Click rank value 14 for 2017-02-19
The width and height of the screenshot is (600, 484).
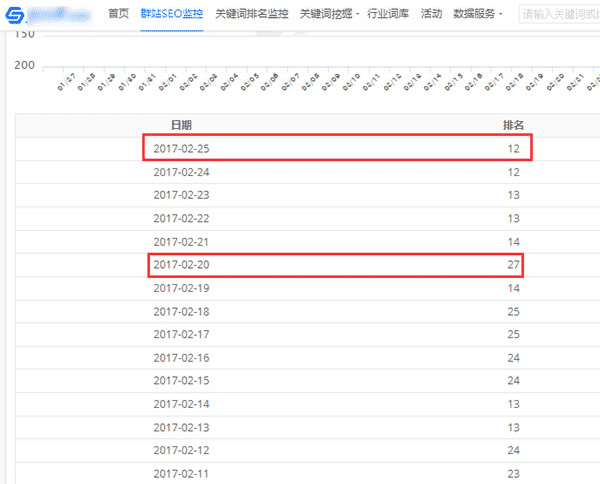[x=514, y=288]
